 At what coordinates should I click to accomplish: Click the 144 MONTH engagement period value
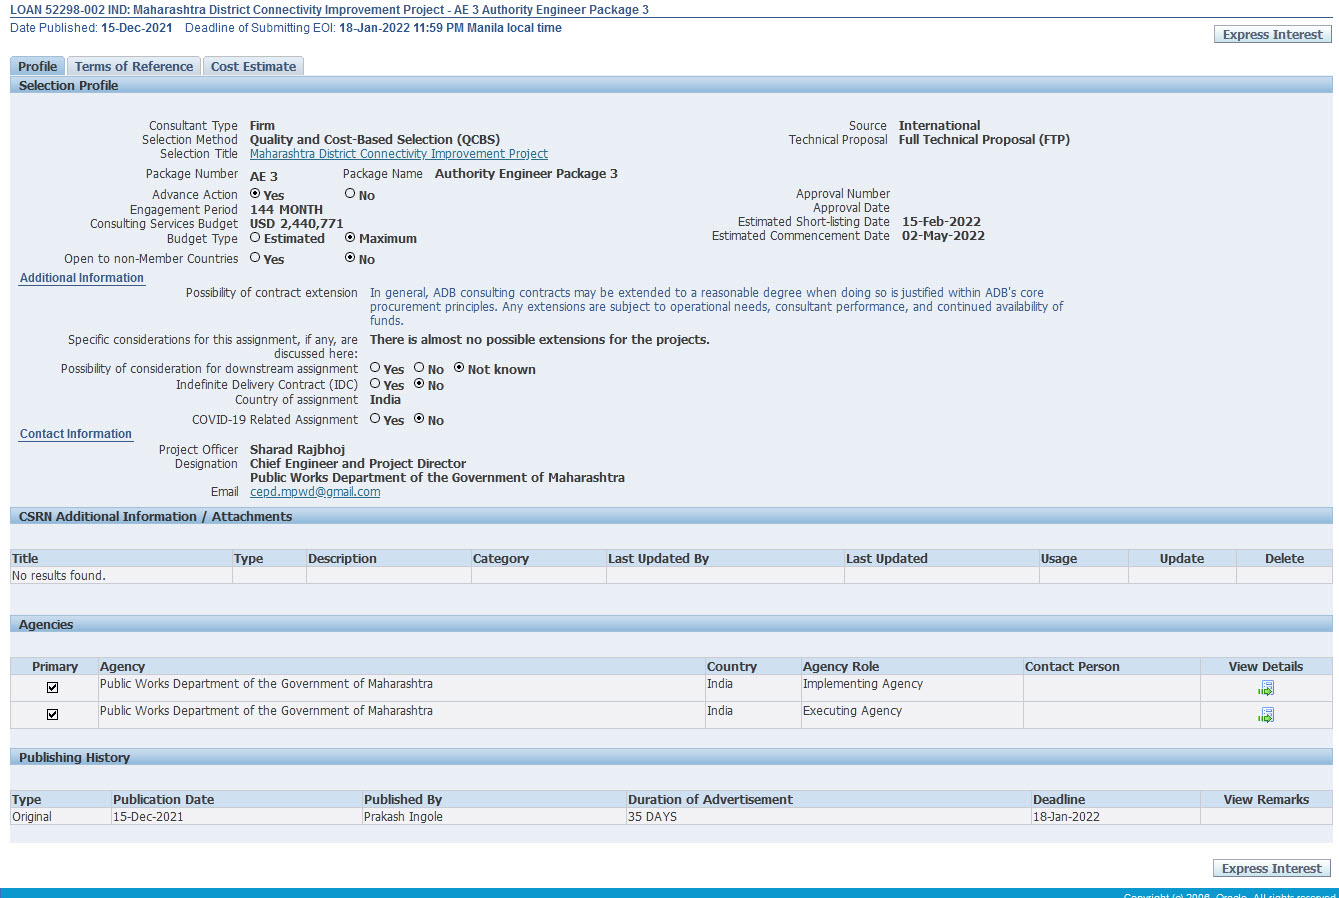286,210
